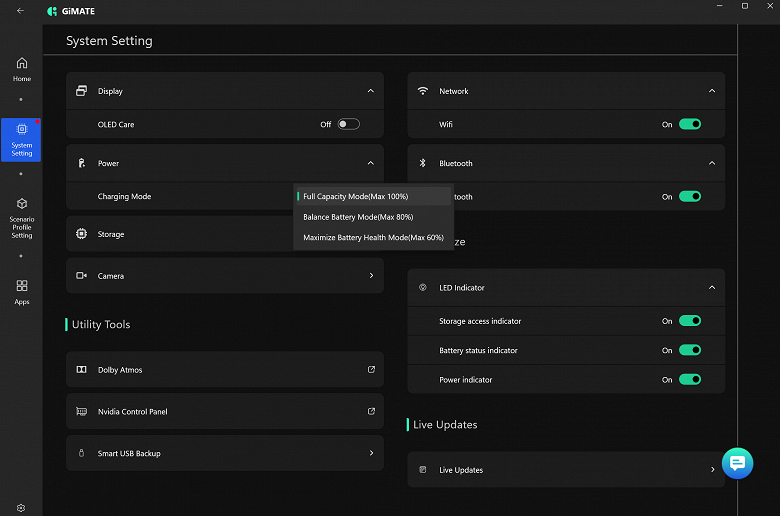
Task: Collapse the LED Indicator section
Action: tap(712, 288)
